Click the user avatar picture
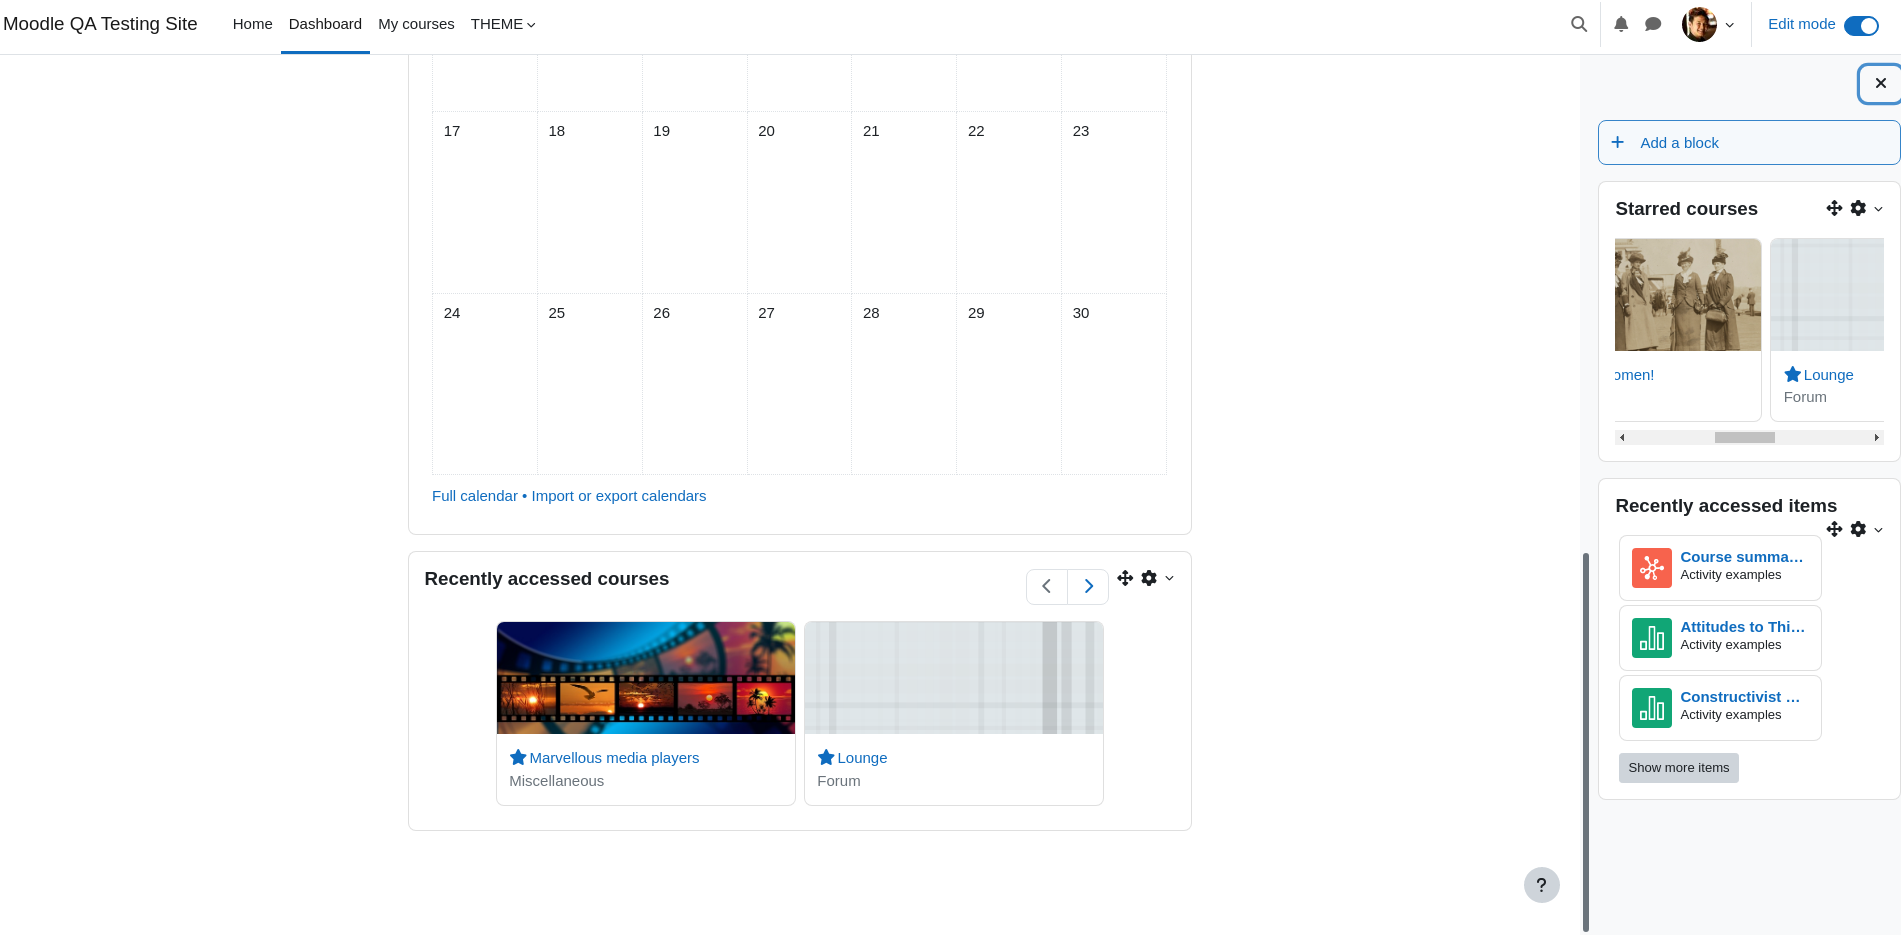Viewport: 1901px width, 935px height. click(x=1699, y=24)
